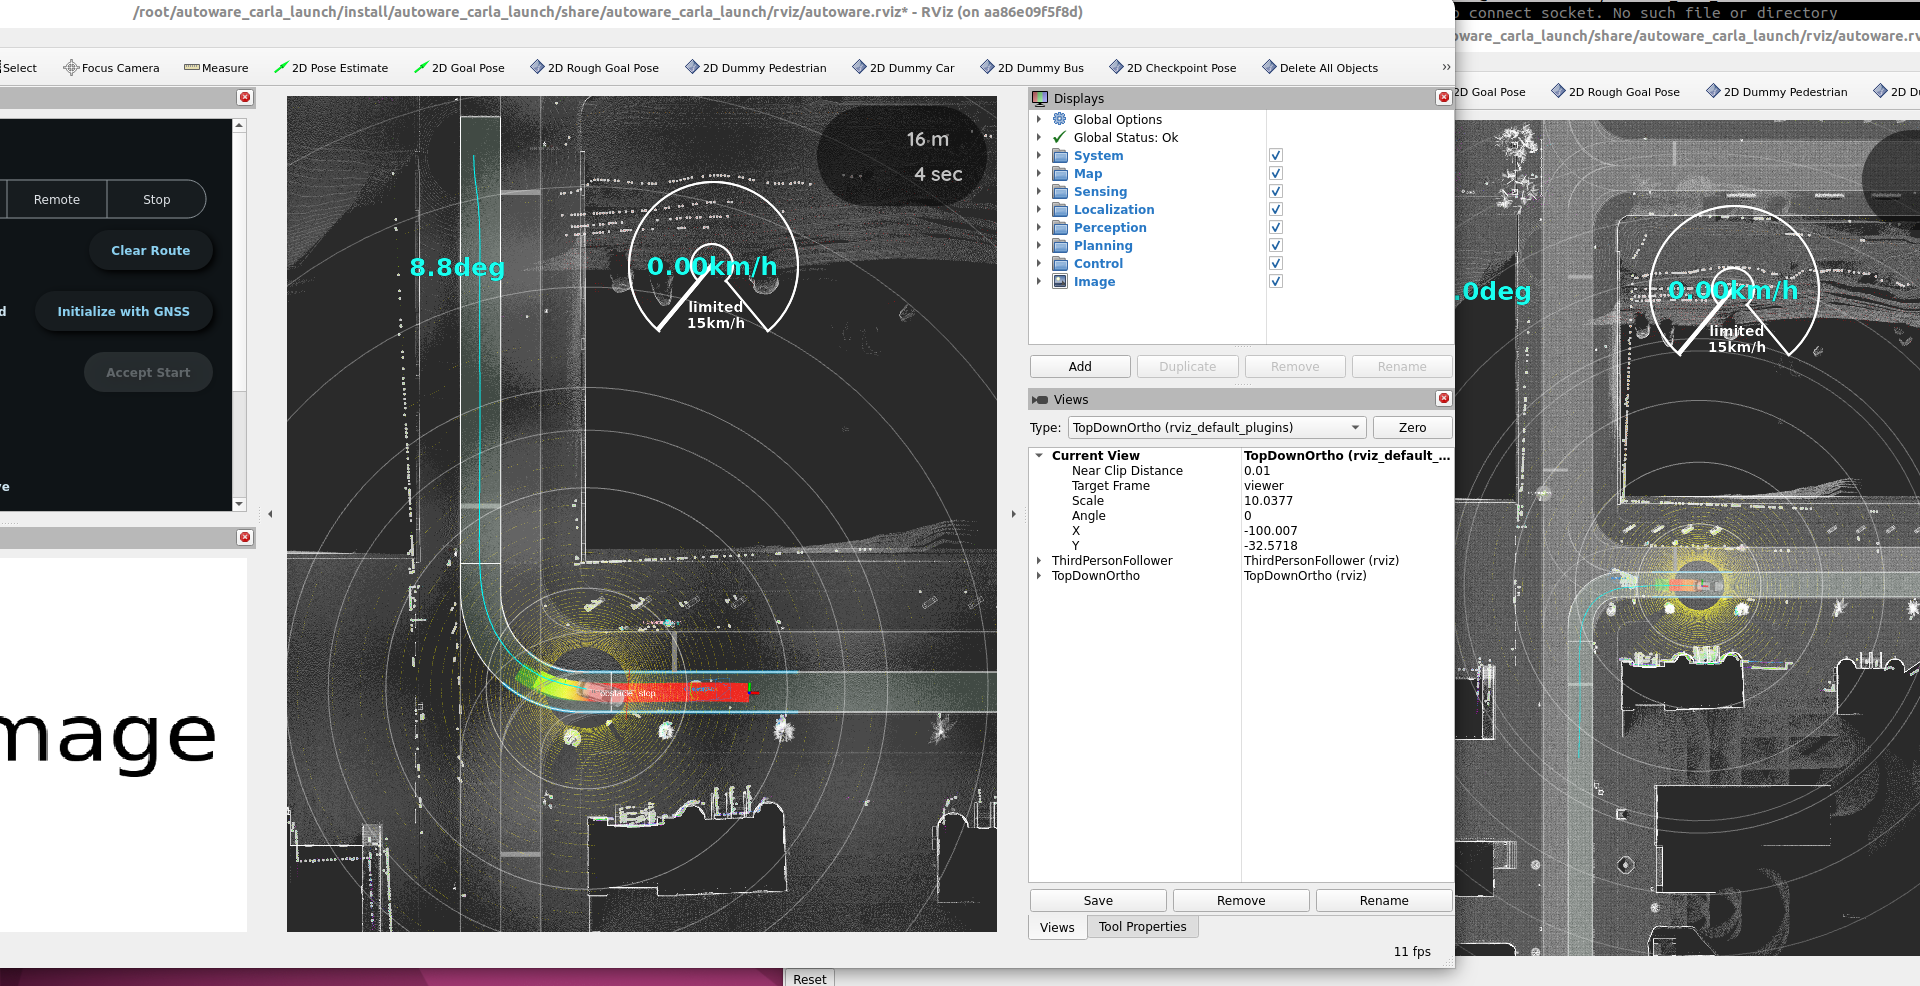This screenshot has height=986, width=1920.
Task: Save the current view
Action: tap(1098, 901)
